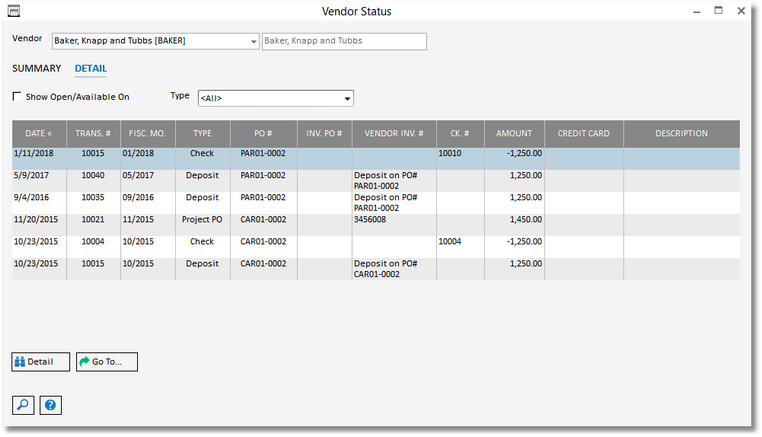Click the Detail button

click(x=41, y=362)
